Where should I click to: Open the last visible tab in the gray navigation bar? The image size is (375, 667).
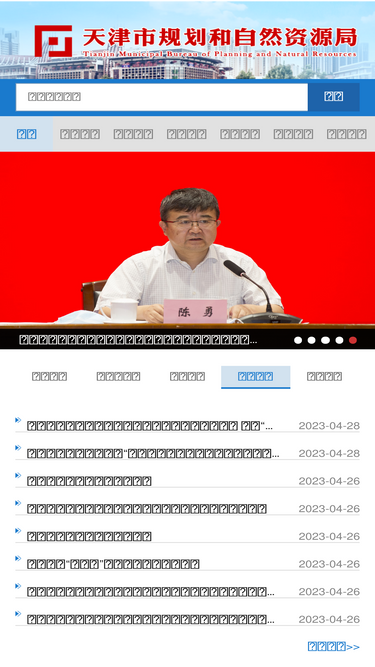(347, 134)
